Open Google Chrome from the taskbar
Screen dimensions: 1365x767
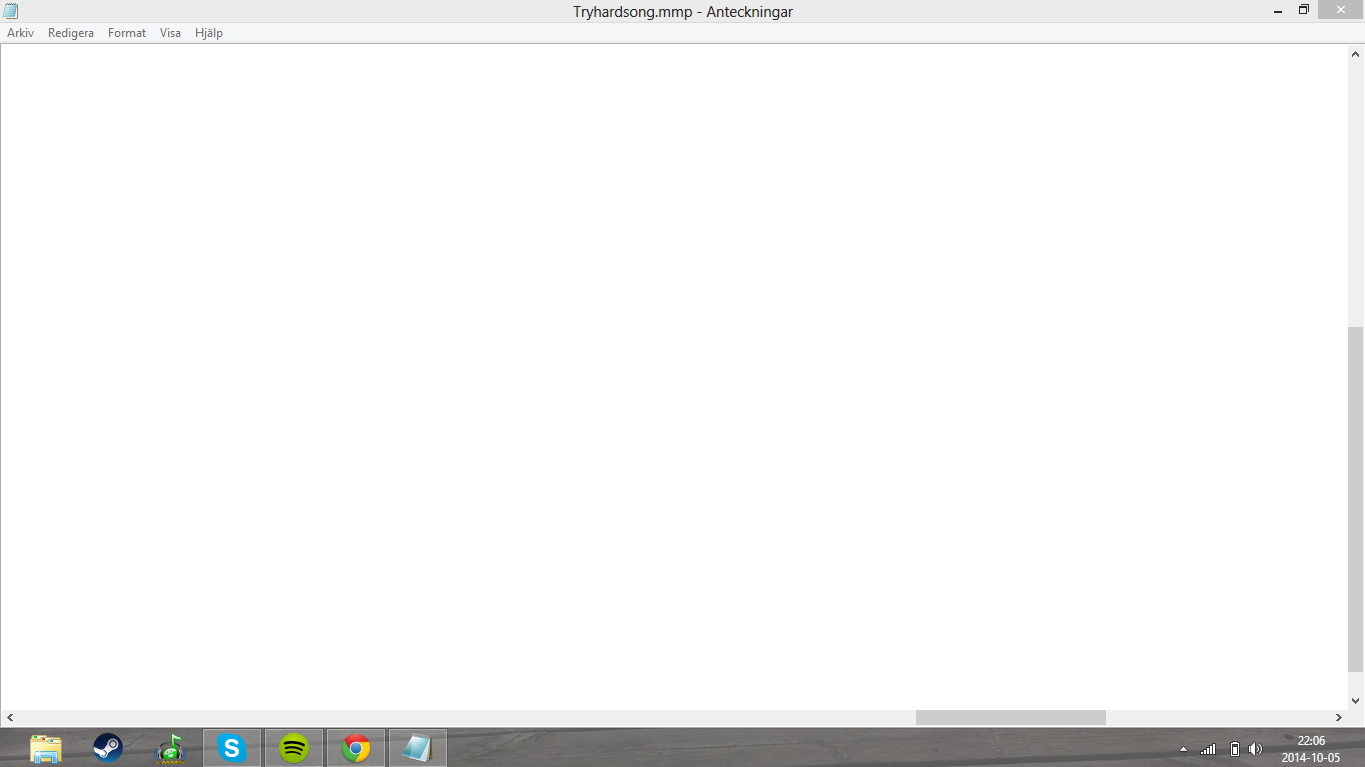pyautogui.click(x=356, y=748)
